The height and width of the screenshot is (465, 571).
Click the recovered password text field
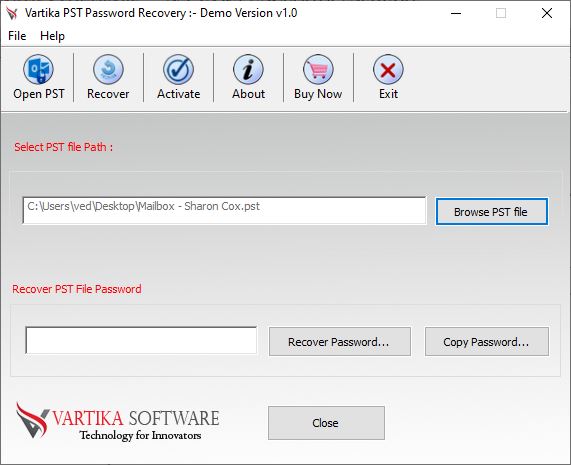point(141,340)
